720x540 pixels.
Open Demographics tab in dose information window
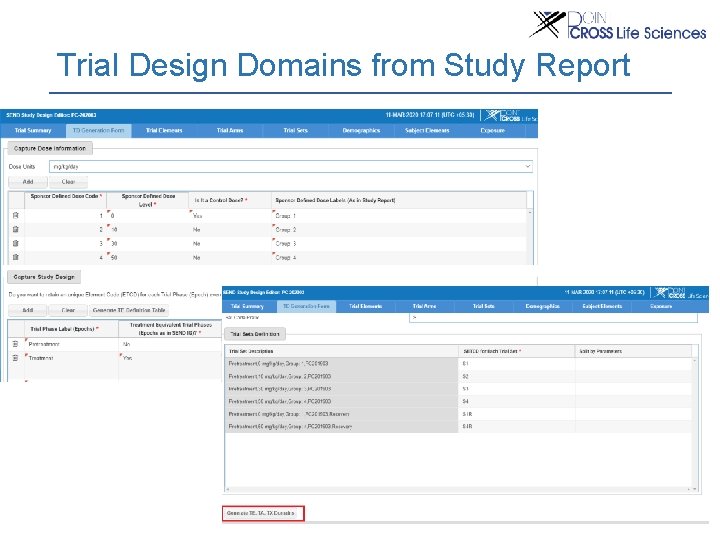pyautogui.click(x=361, y=130)
